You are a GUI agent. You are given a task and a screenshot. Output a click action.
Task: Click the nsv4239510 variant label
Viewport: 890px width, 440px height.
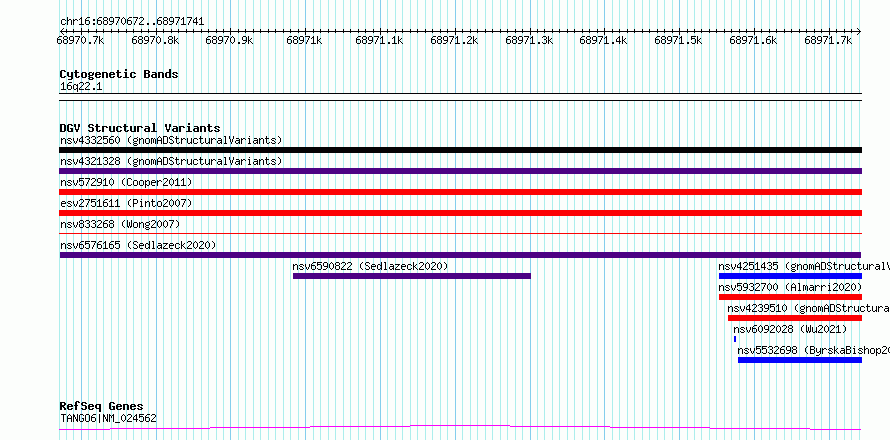808,308
